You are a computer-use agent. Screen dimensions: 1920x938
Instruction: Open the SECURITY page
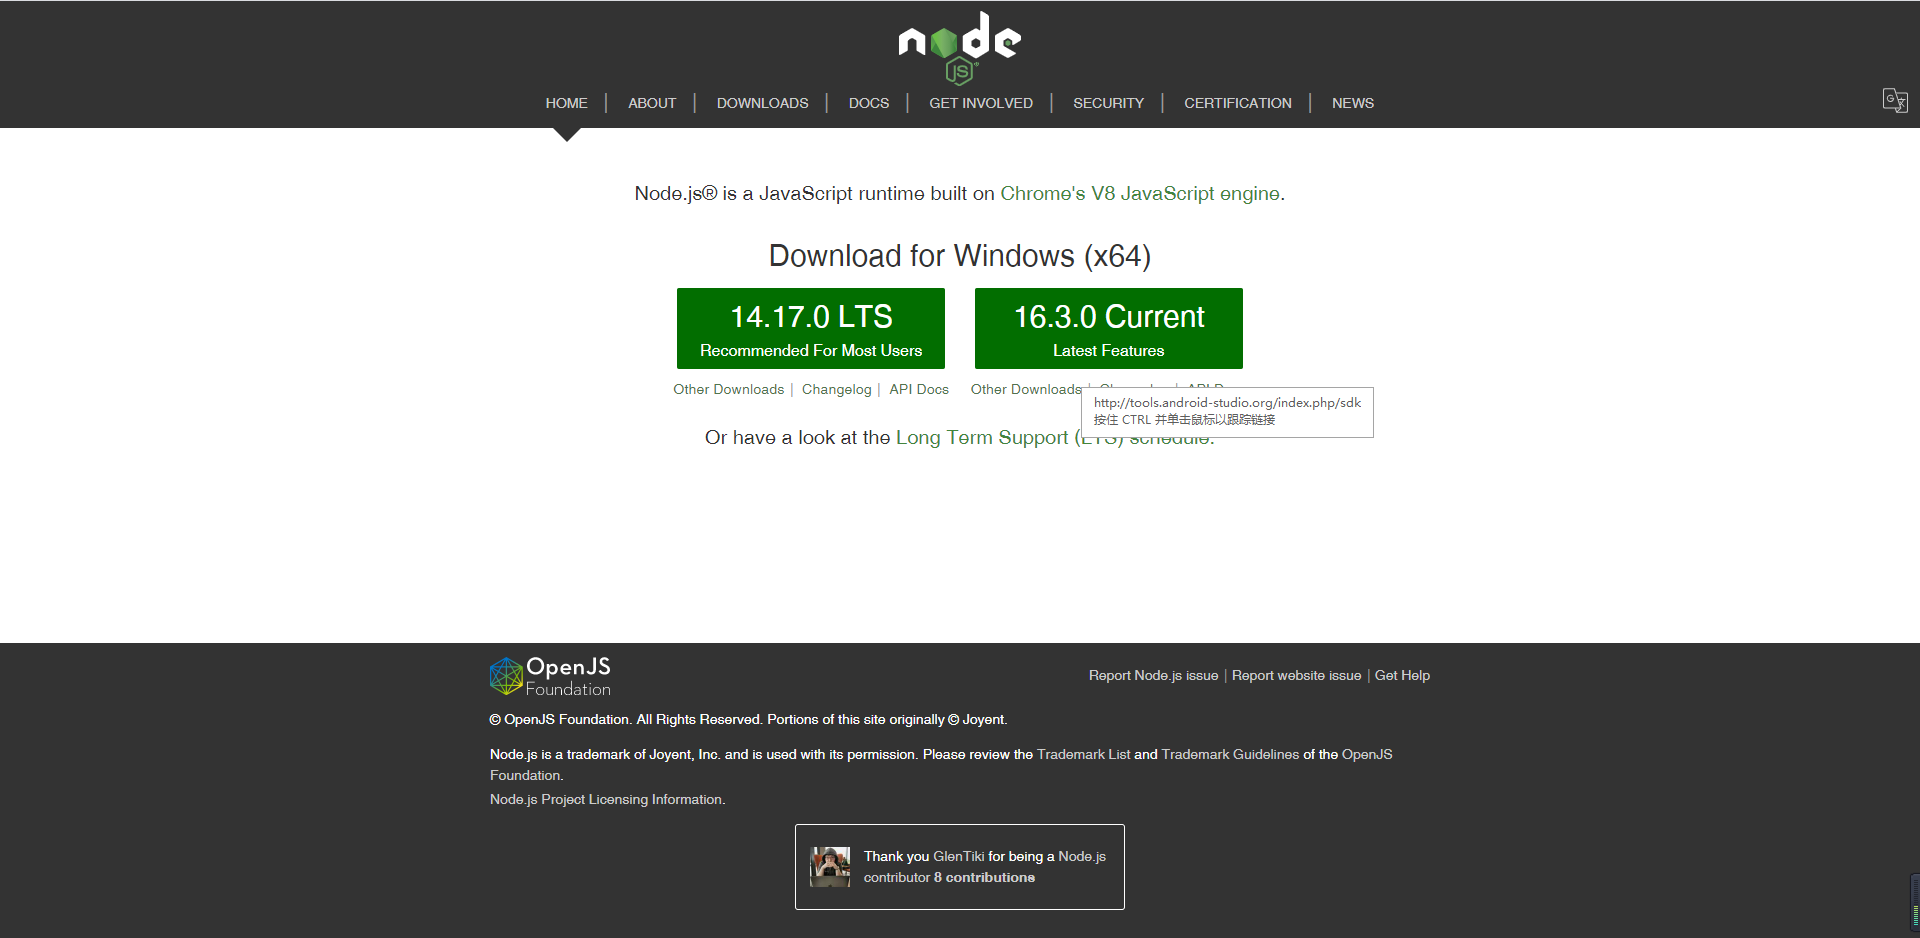(x=1108, y=103)
